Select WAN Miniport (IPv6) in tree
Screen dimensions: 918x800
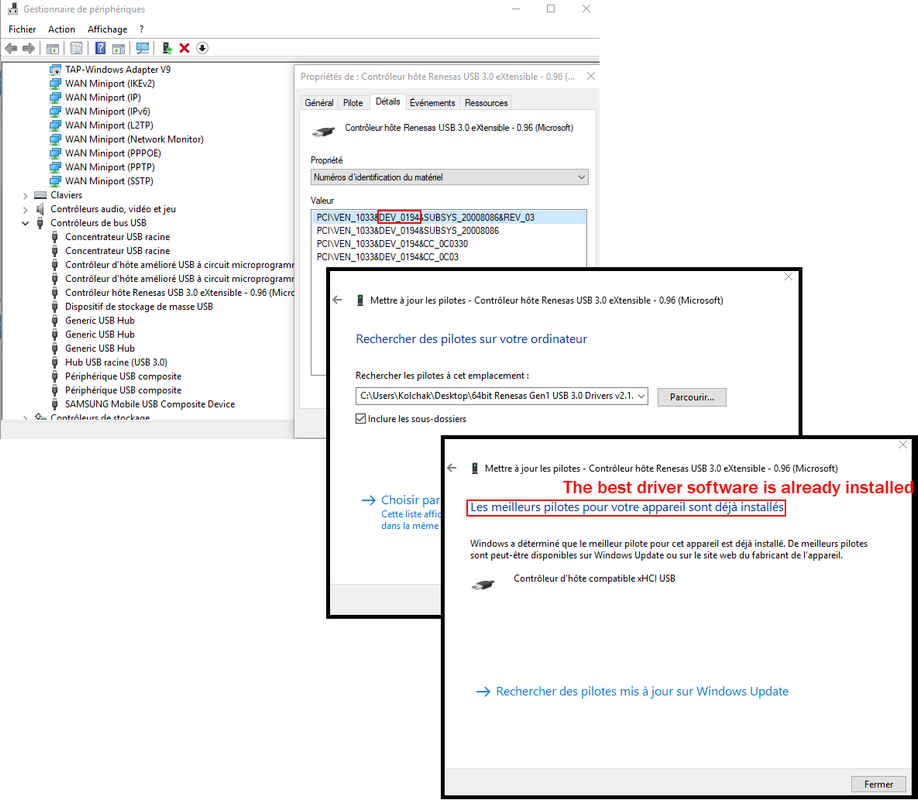pos(108,111)
